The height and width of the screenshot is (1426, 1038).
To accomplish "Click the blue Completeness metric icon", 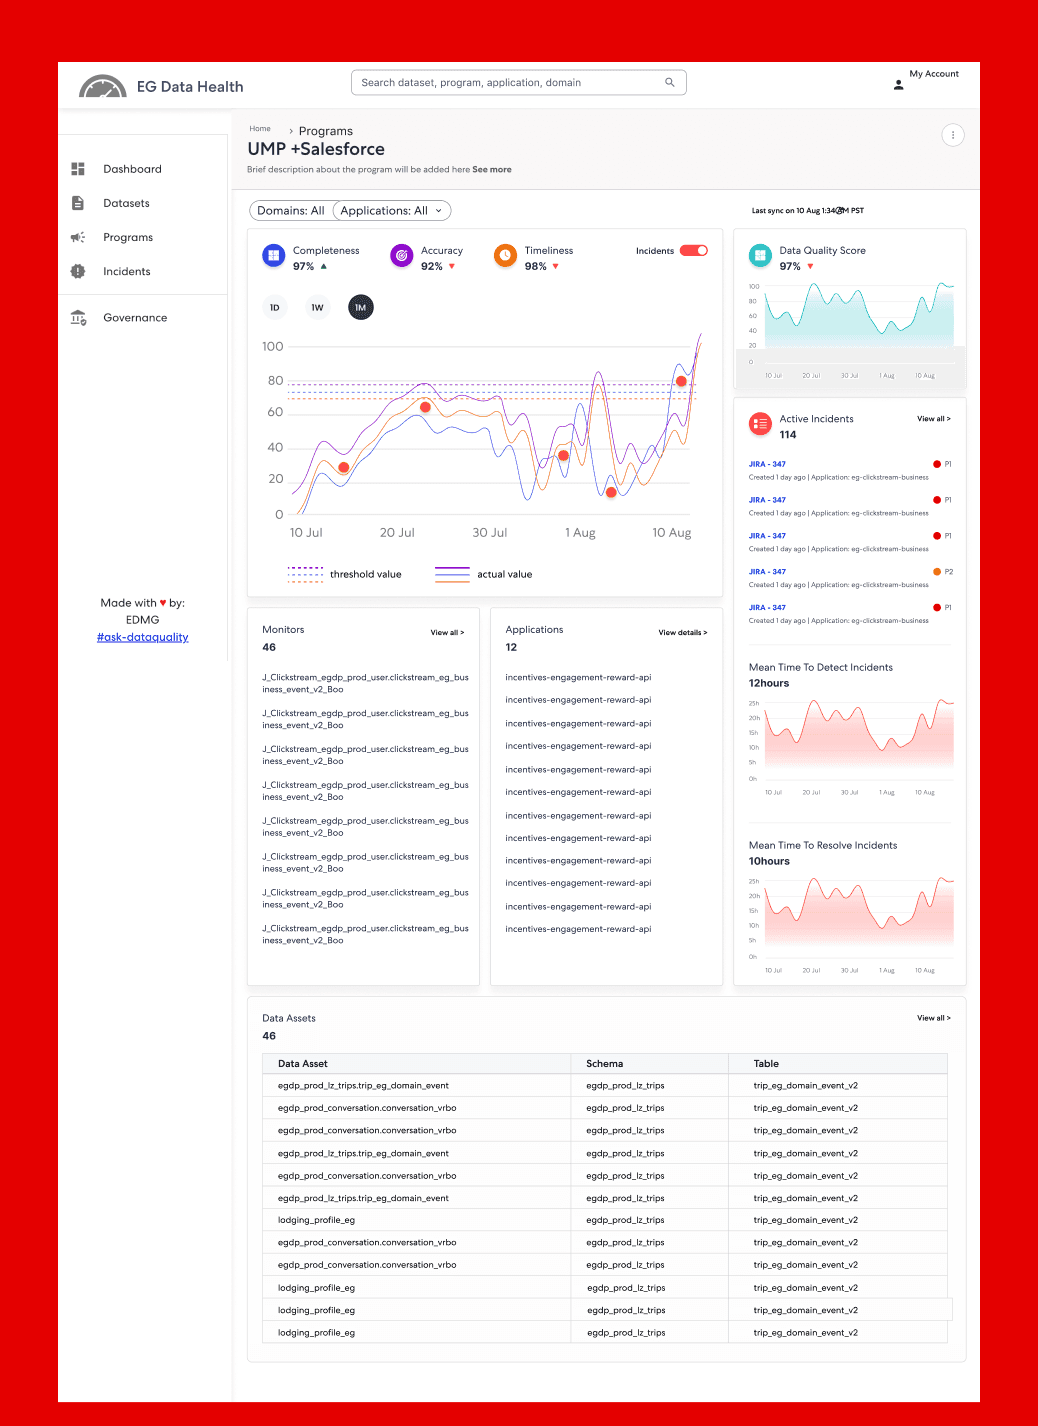I will [274, 256].
